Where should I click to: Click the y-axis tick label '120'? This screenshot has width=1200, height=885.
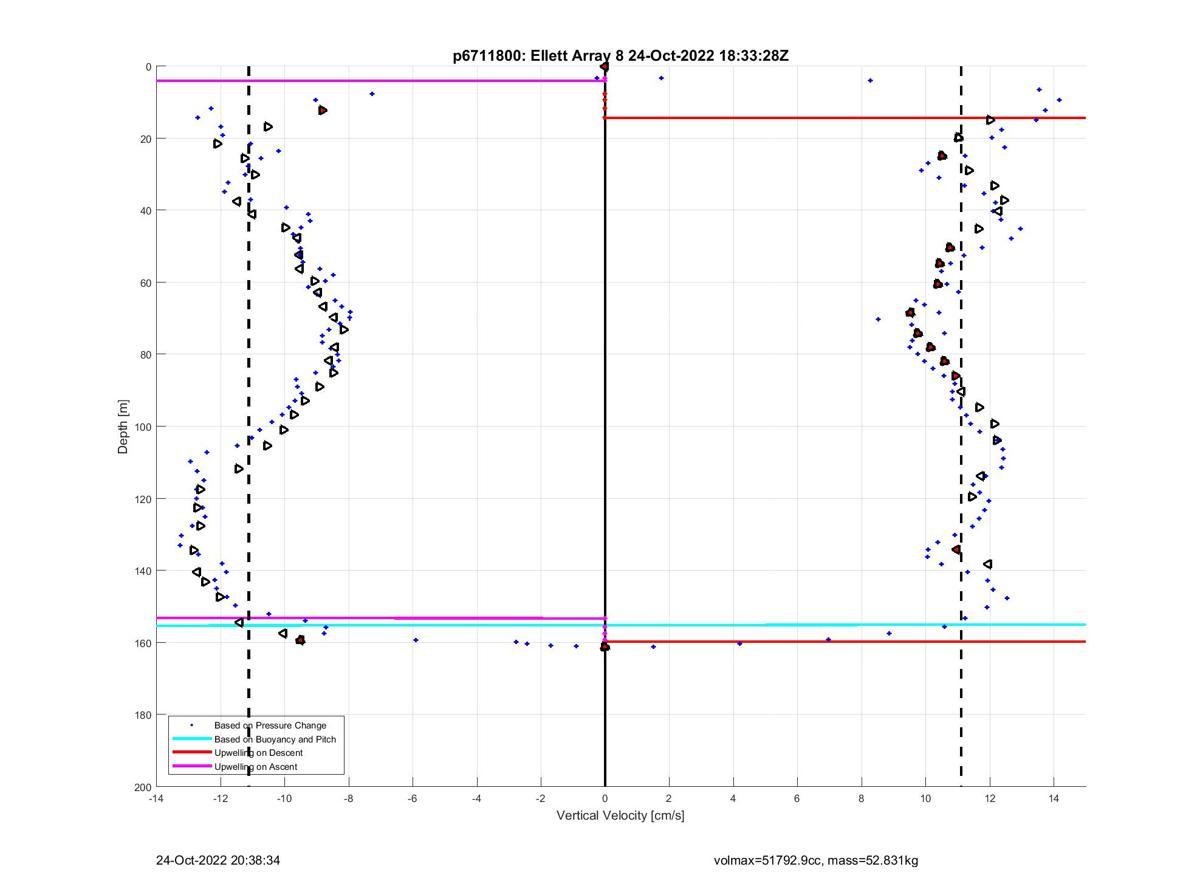pos(143,499)
